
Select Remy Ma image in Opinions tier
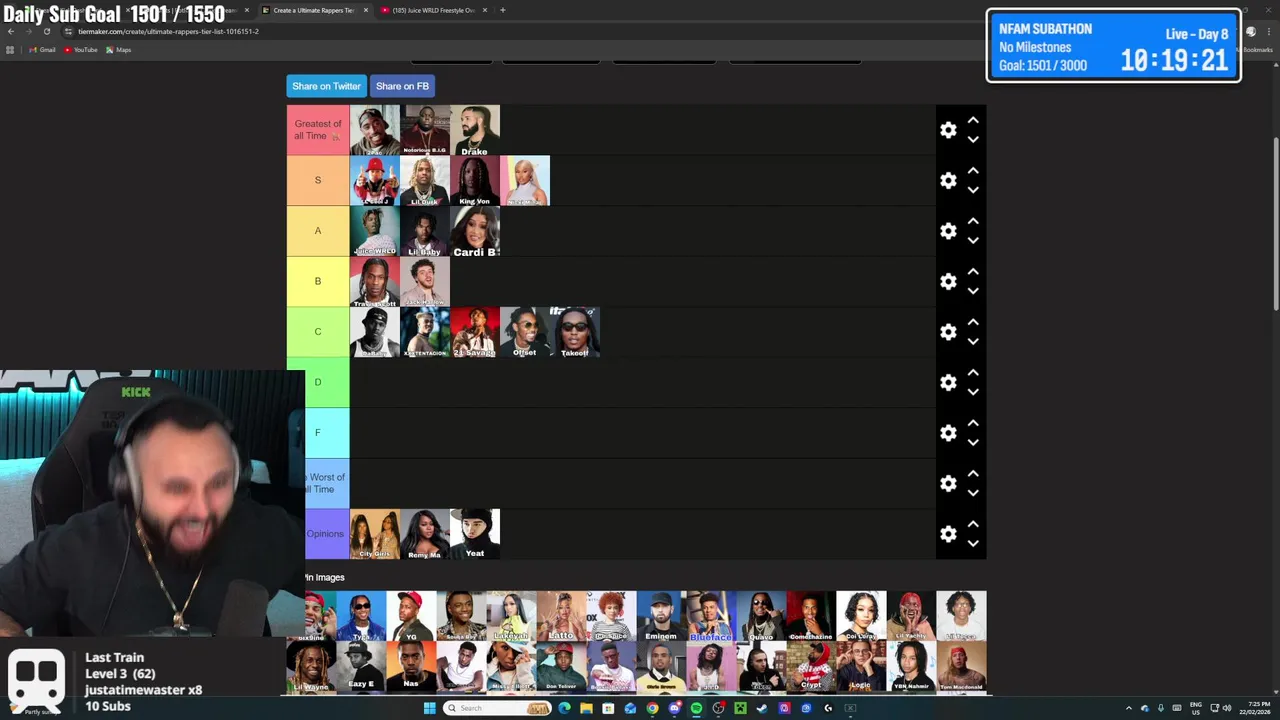tap(425, 534)
